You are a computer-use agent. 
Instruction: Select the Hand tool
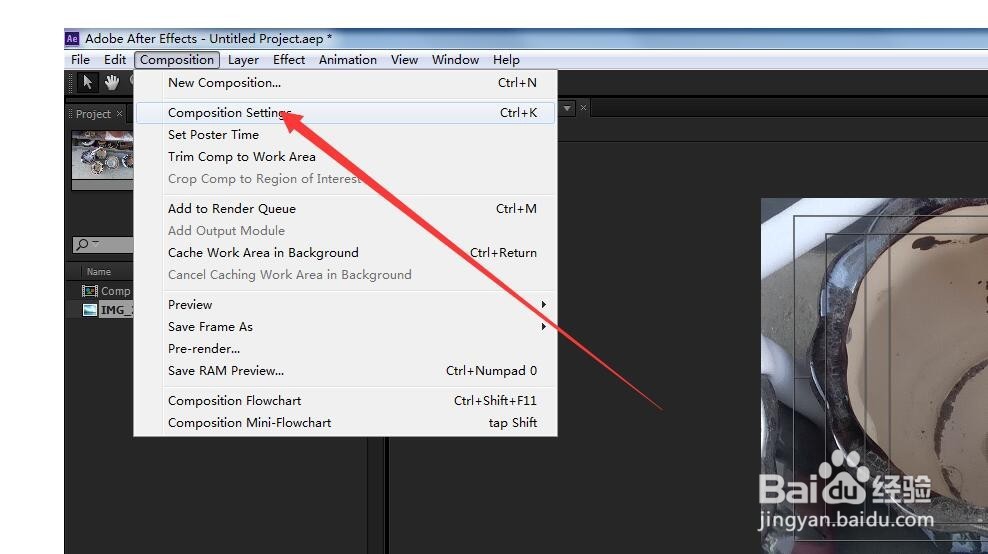[x=112, y=82]
